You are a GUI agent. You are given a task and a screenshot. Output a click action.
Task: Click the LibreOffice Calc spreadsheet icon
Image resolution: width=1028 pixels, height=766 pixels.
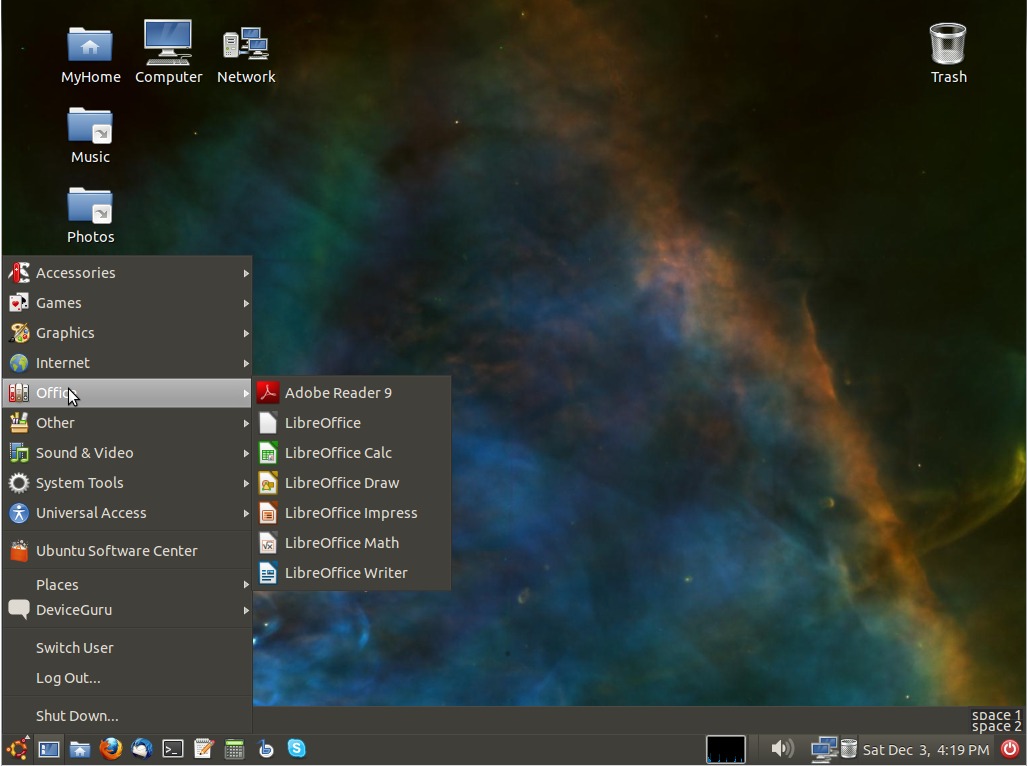click(267, 453)
